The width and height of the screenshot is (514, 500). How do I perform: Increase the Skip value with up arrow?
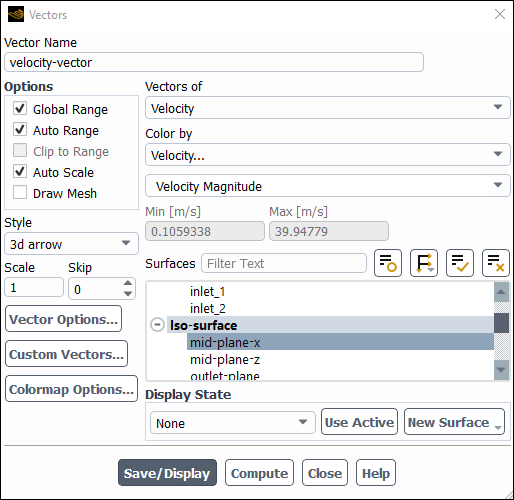click(x=128, y=283)
